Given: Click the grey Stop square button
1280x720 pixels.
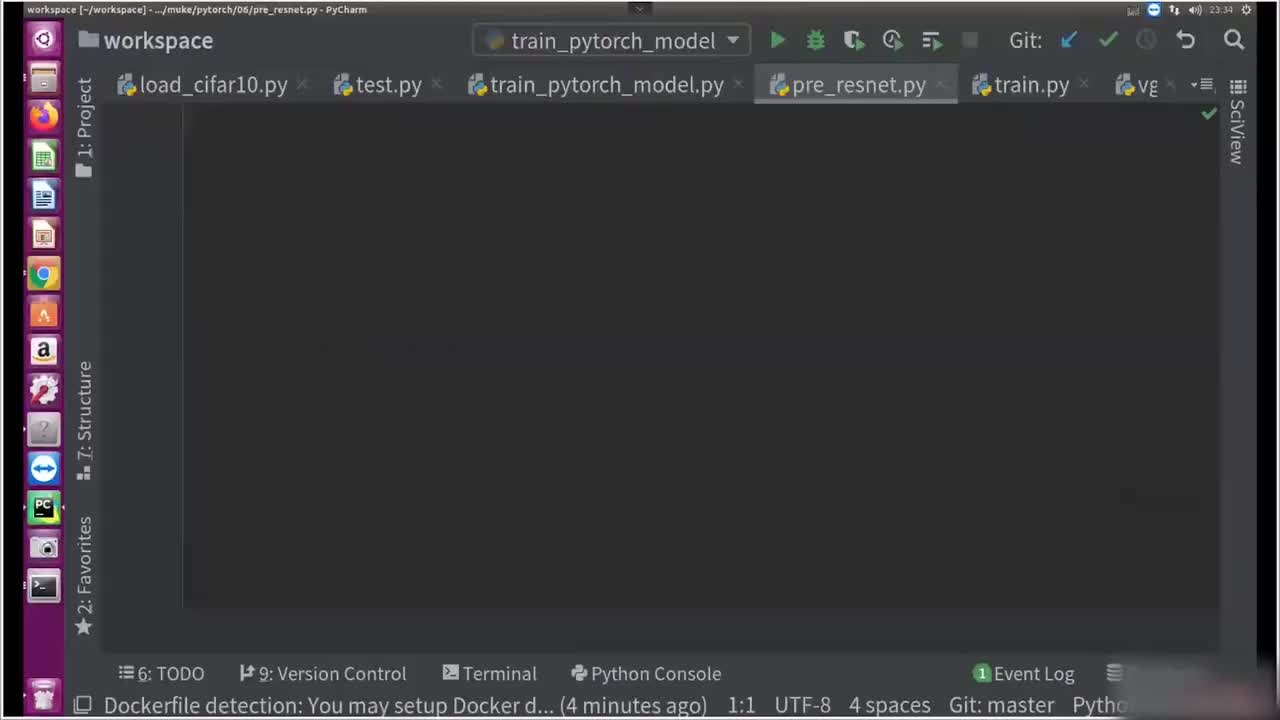Looking at the screenshot, I should click(969, 41).
